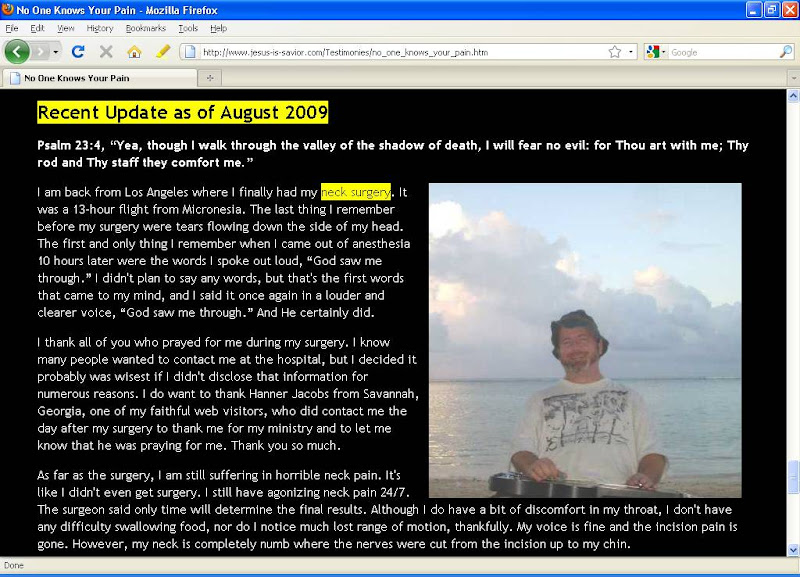
Task: Select the yellow highlighter toolbar icon
Action: coord(162,52)
